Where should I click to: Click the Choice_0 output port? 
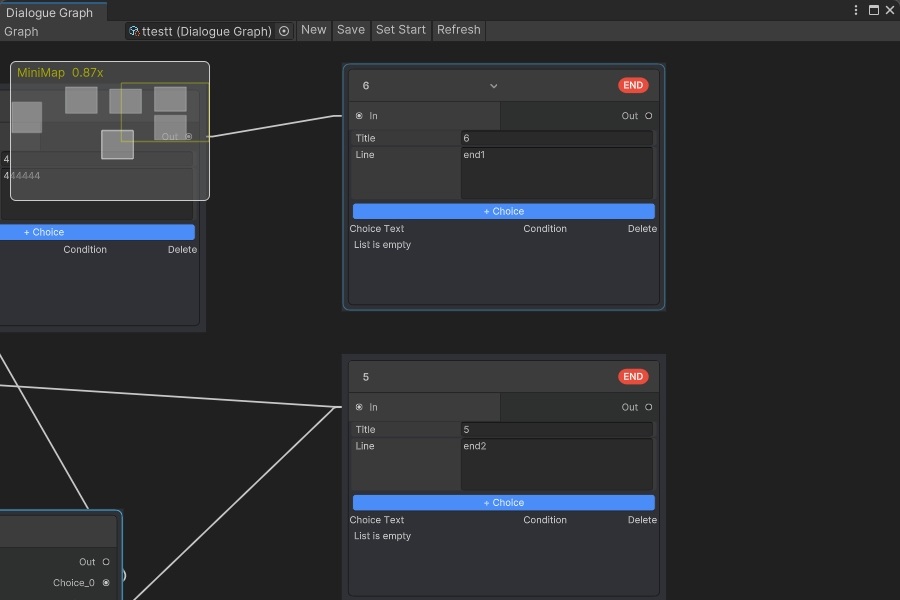[x=106, y=583]
